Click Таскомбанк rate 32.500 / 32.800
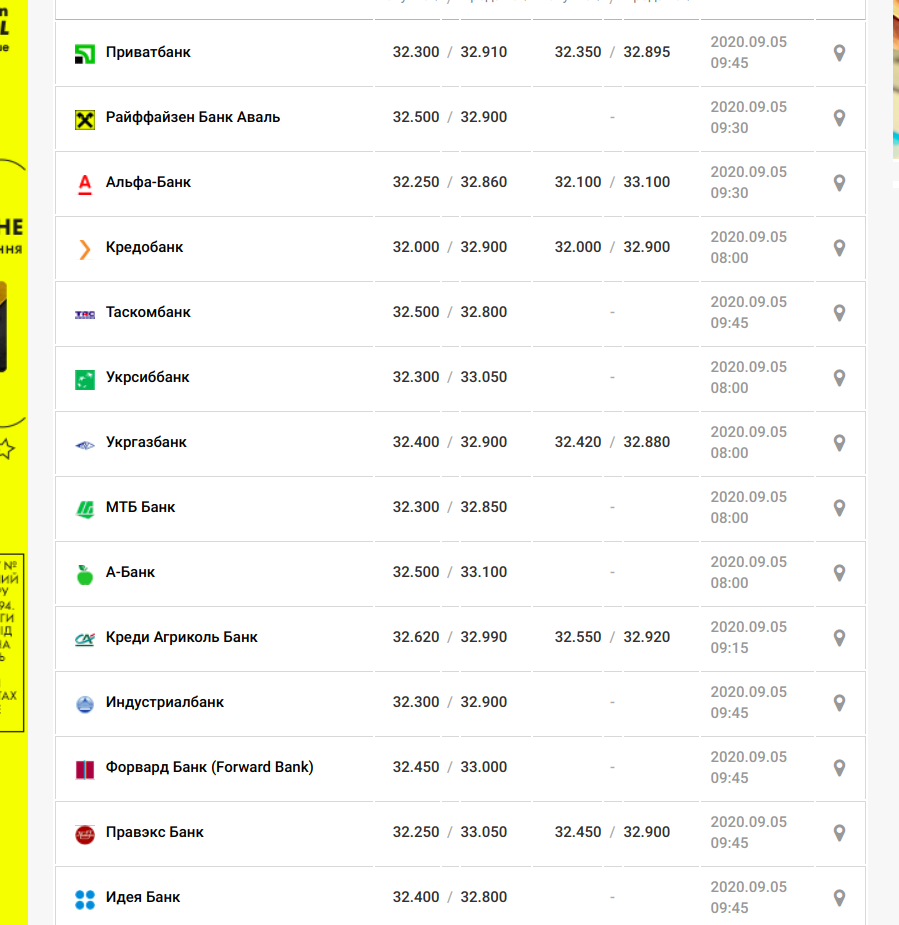This screenshot has width=899, height=925. (x=450, y=312)
